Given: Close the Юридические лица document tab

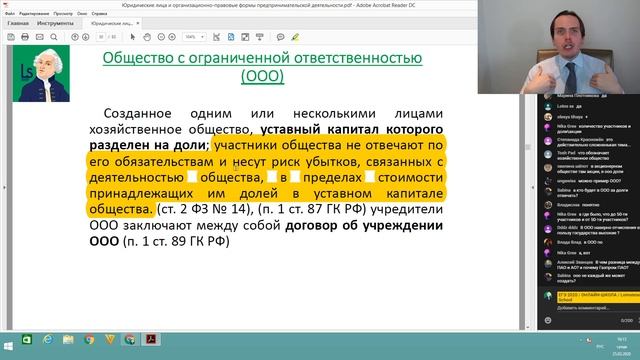Looking at the screenshot, I should pyautogui.click(x=138, y=23).
